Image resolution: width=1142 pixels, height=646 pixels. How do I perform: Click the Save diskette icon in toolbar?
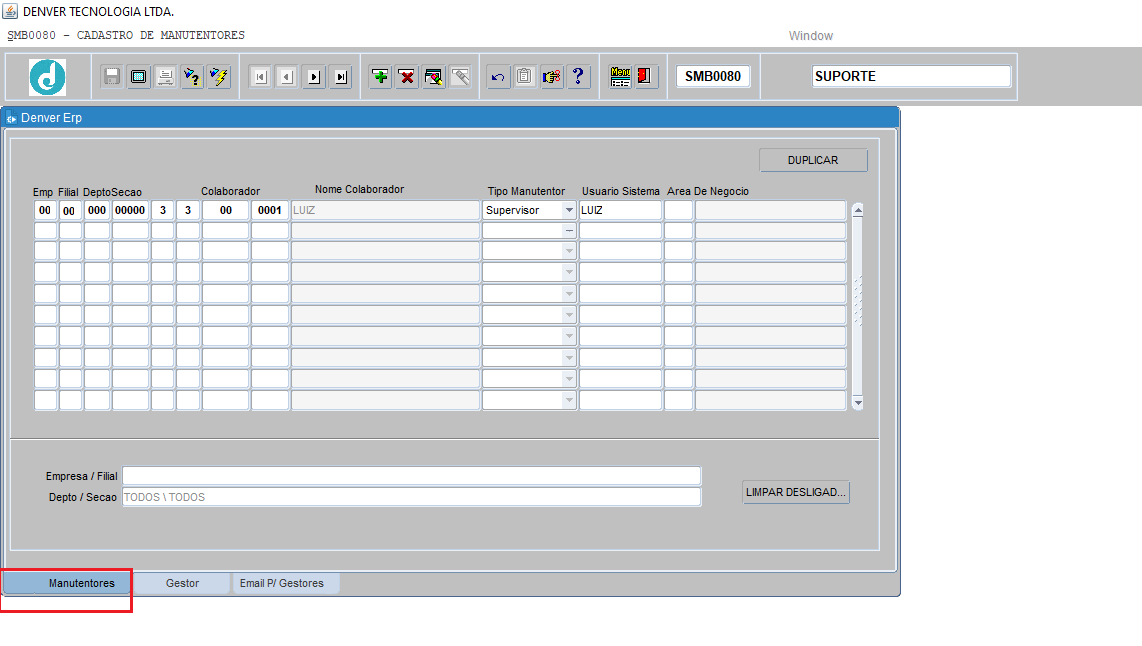111,76
